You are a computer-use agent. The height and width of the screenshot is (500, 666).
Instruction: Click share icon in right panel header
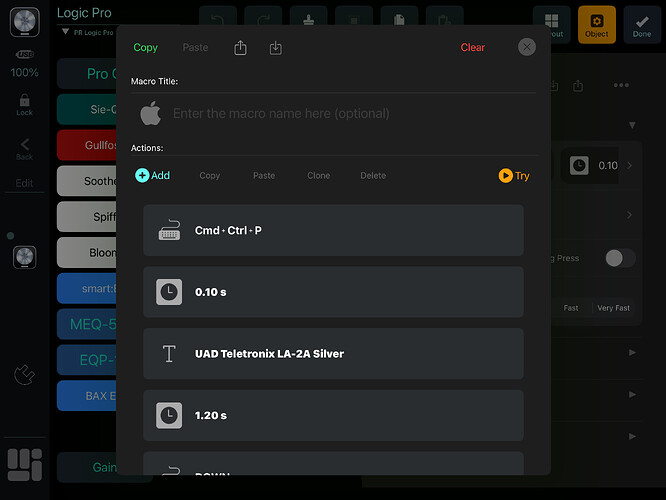pyautogui.click(x=578, y=85)
